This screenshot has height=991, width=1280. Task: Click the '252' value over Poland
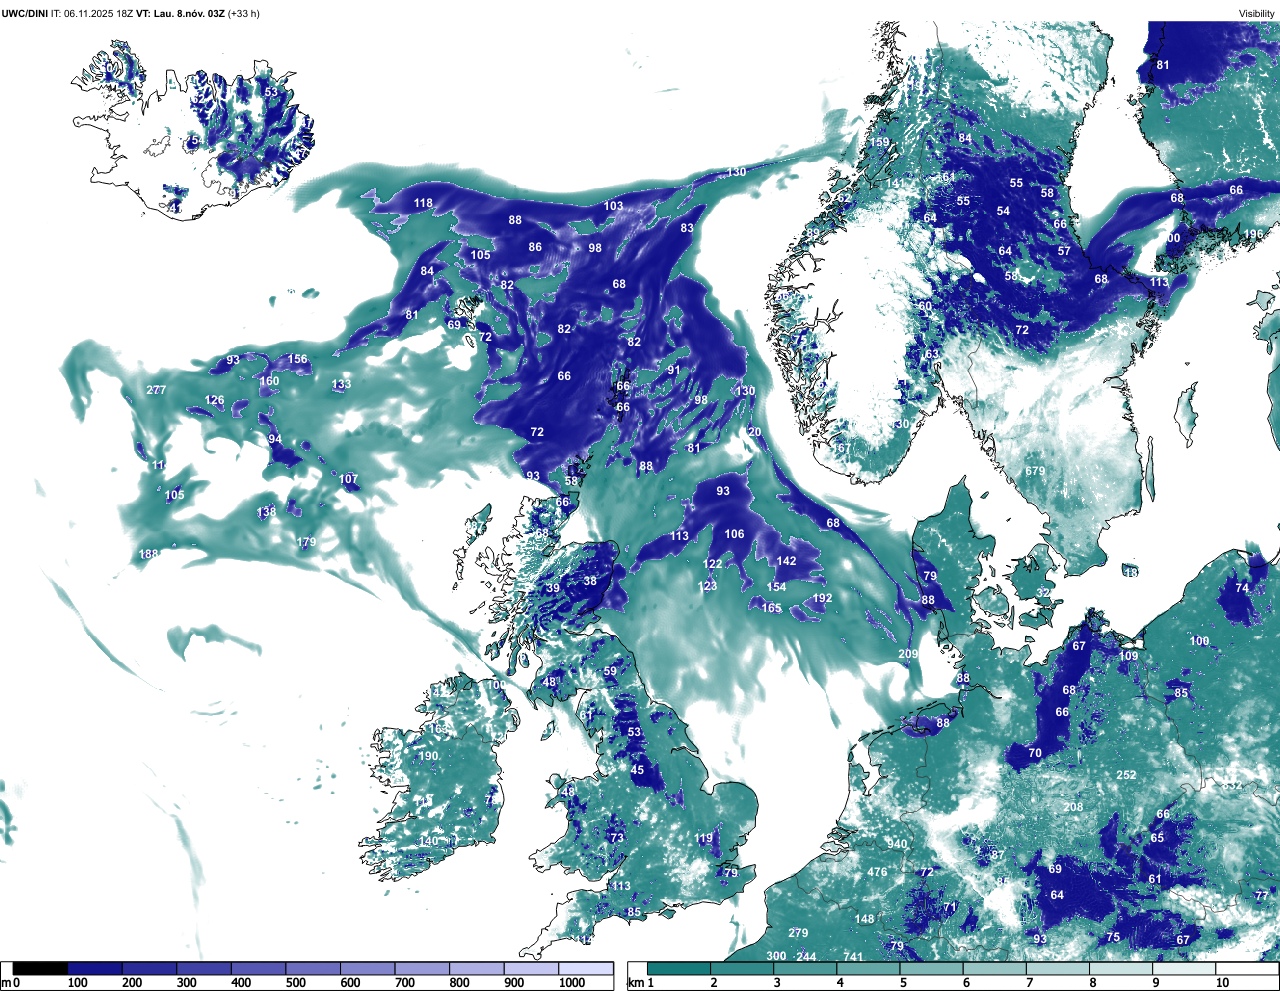click(x=1126, y=775)
